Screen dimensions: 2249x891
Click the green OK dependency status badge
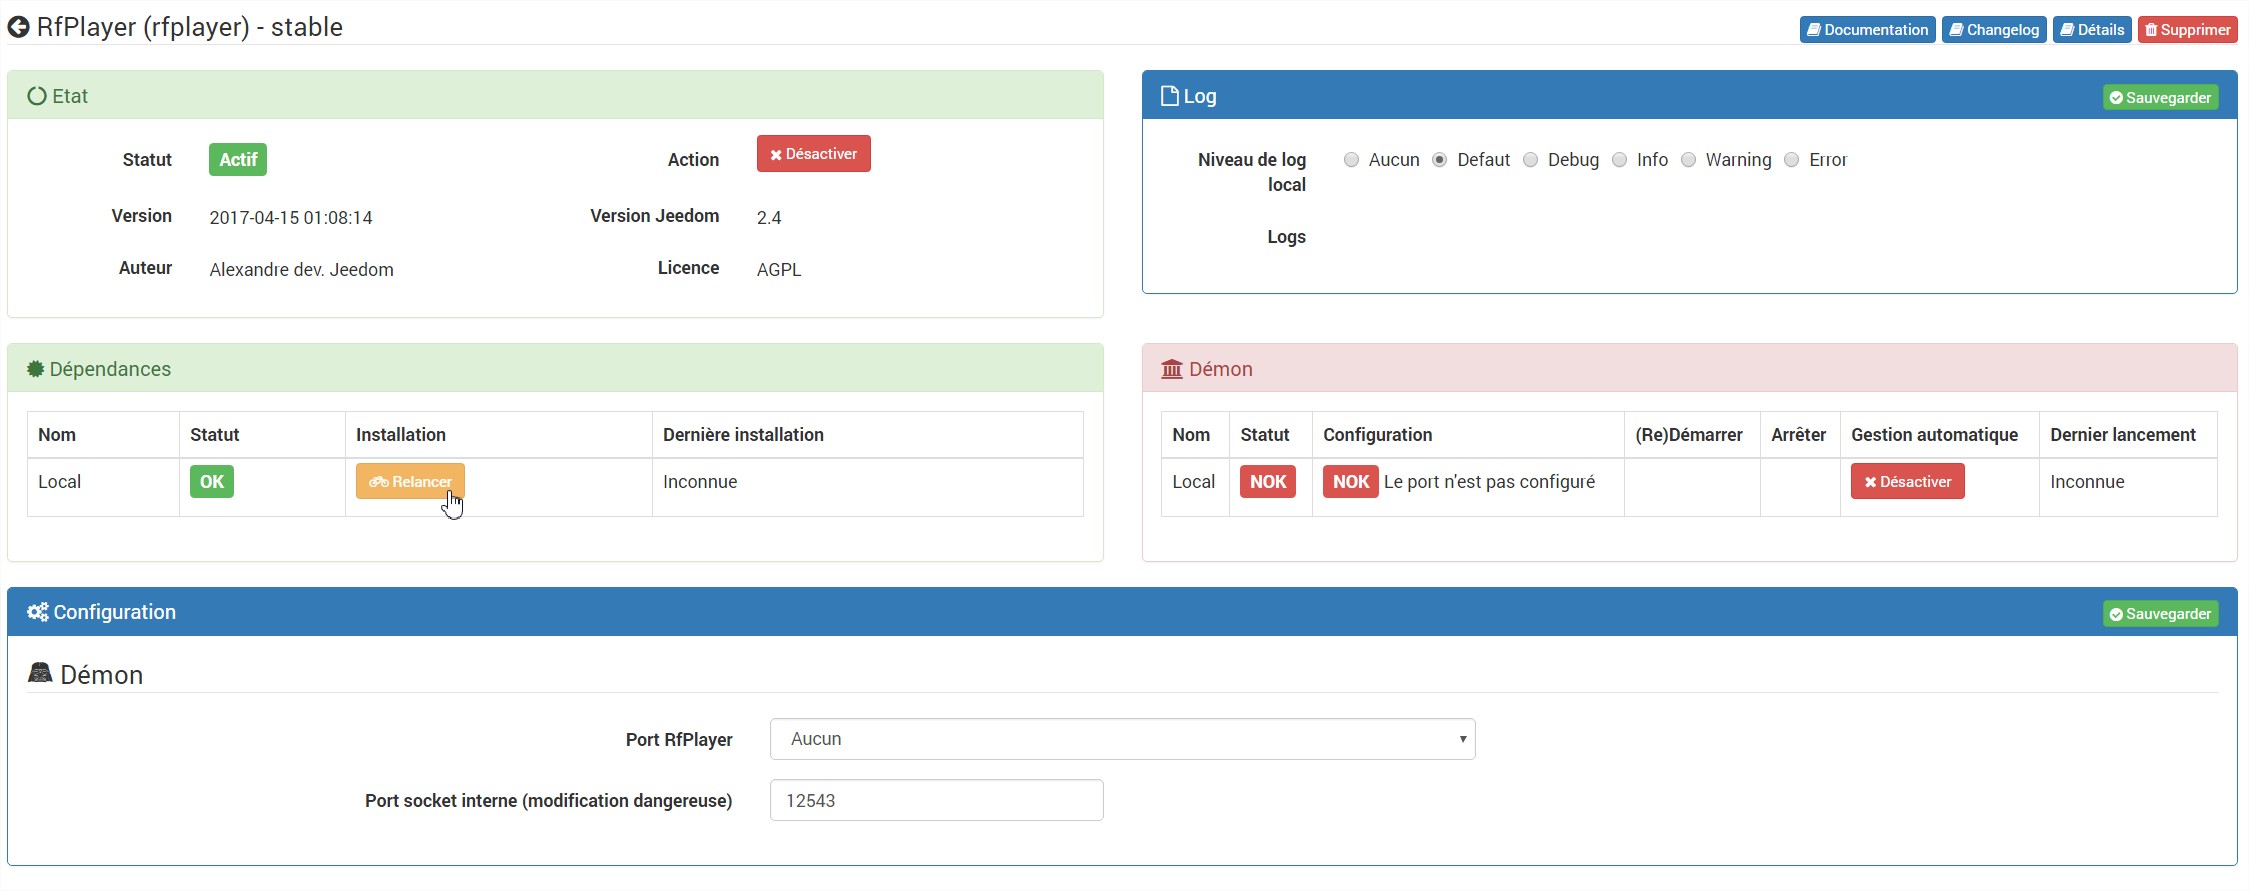(212, 482)
